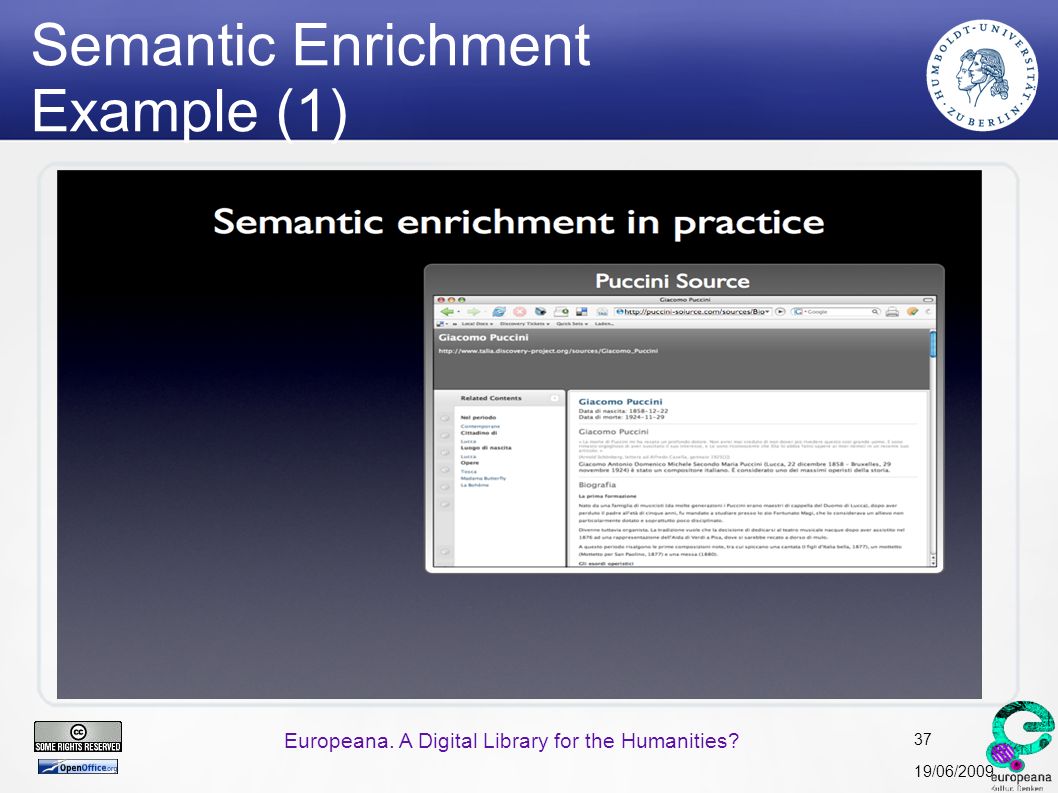Click the printer icon in browser toolbar
The width and height of the screenshot is (1058, 793).
click(892, 312)
